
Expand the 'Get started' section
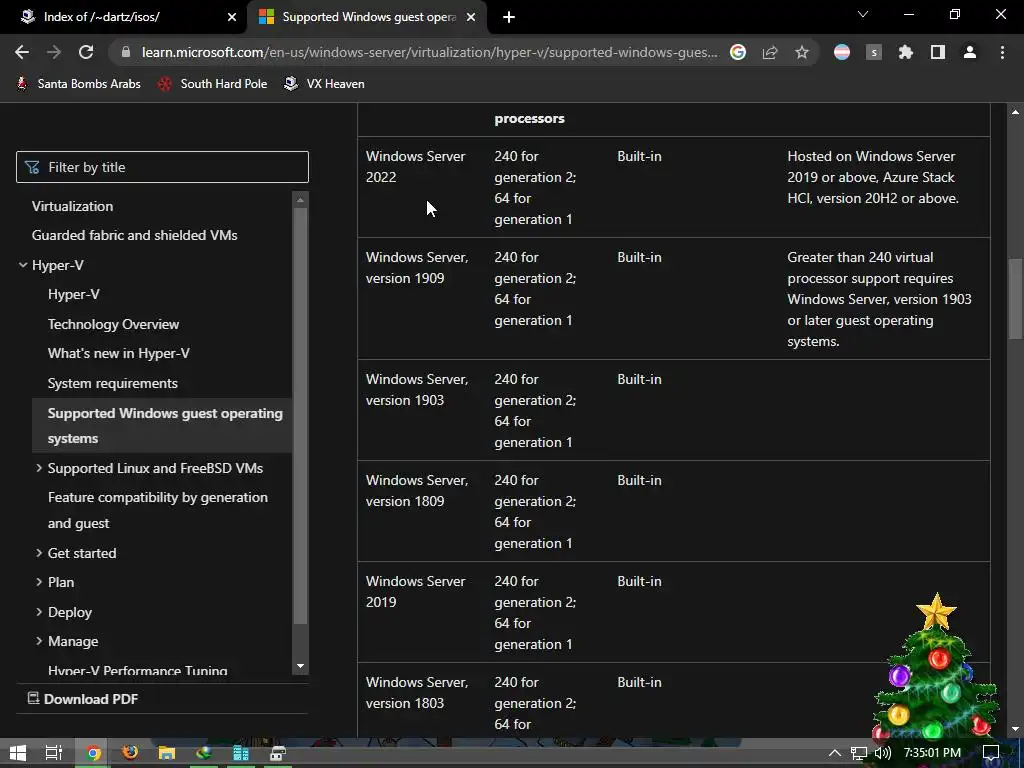pos(39,553)
